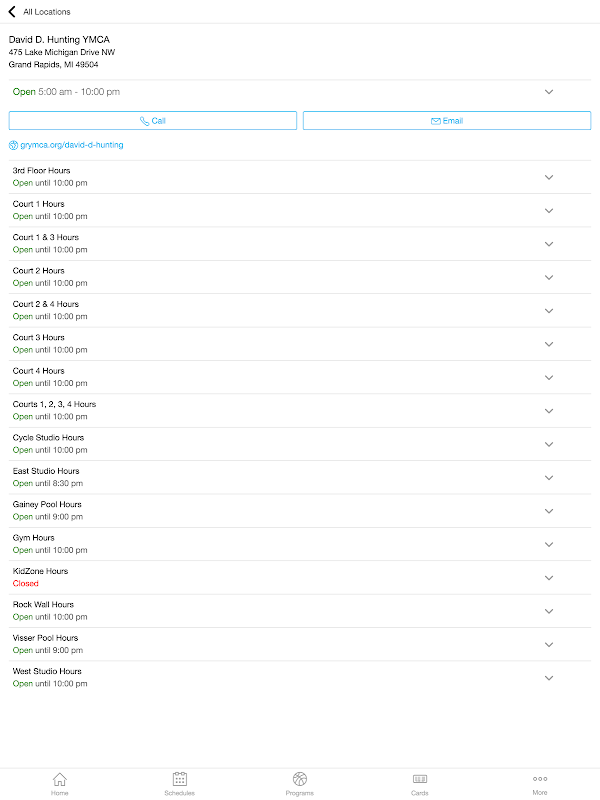Click Open until 9:00 pm under Gainey Pool
Image resolution: width=600 pixels, height=800 pixels.
(48, 517)
